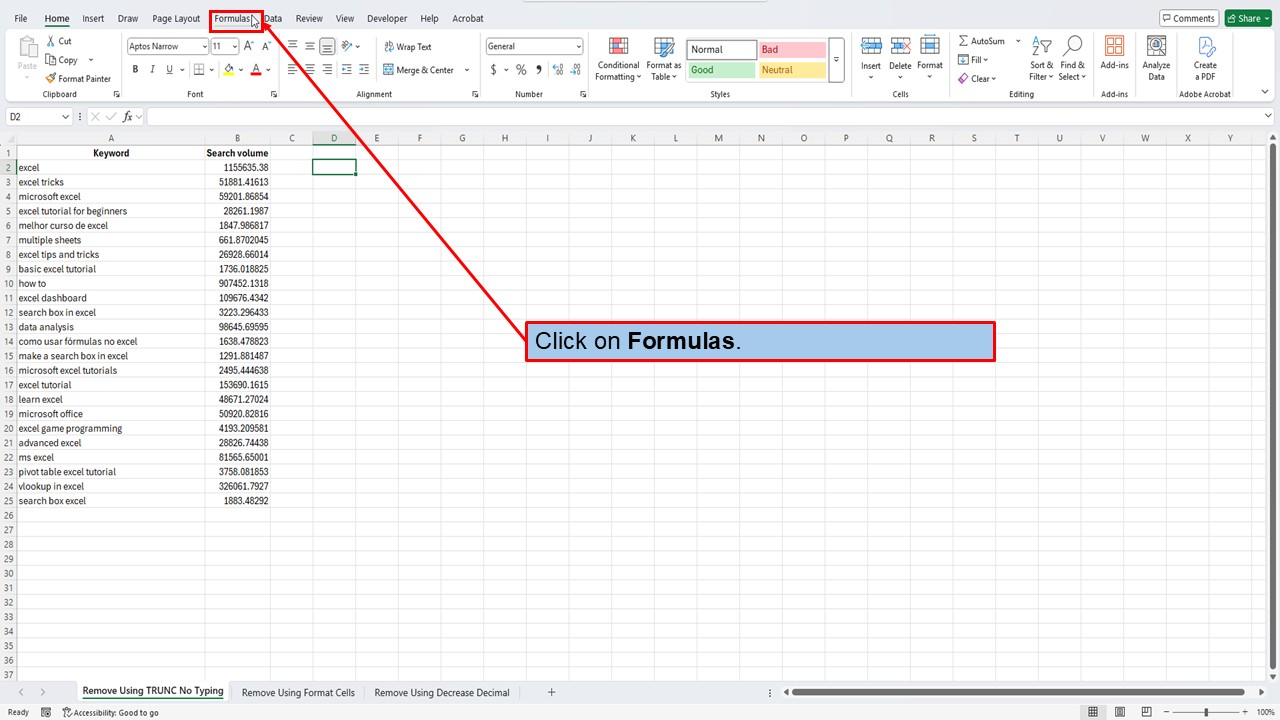Toggle bold formatting
The image size is (1280, 720).
pos(135,69)
